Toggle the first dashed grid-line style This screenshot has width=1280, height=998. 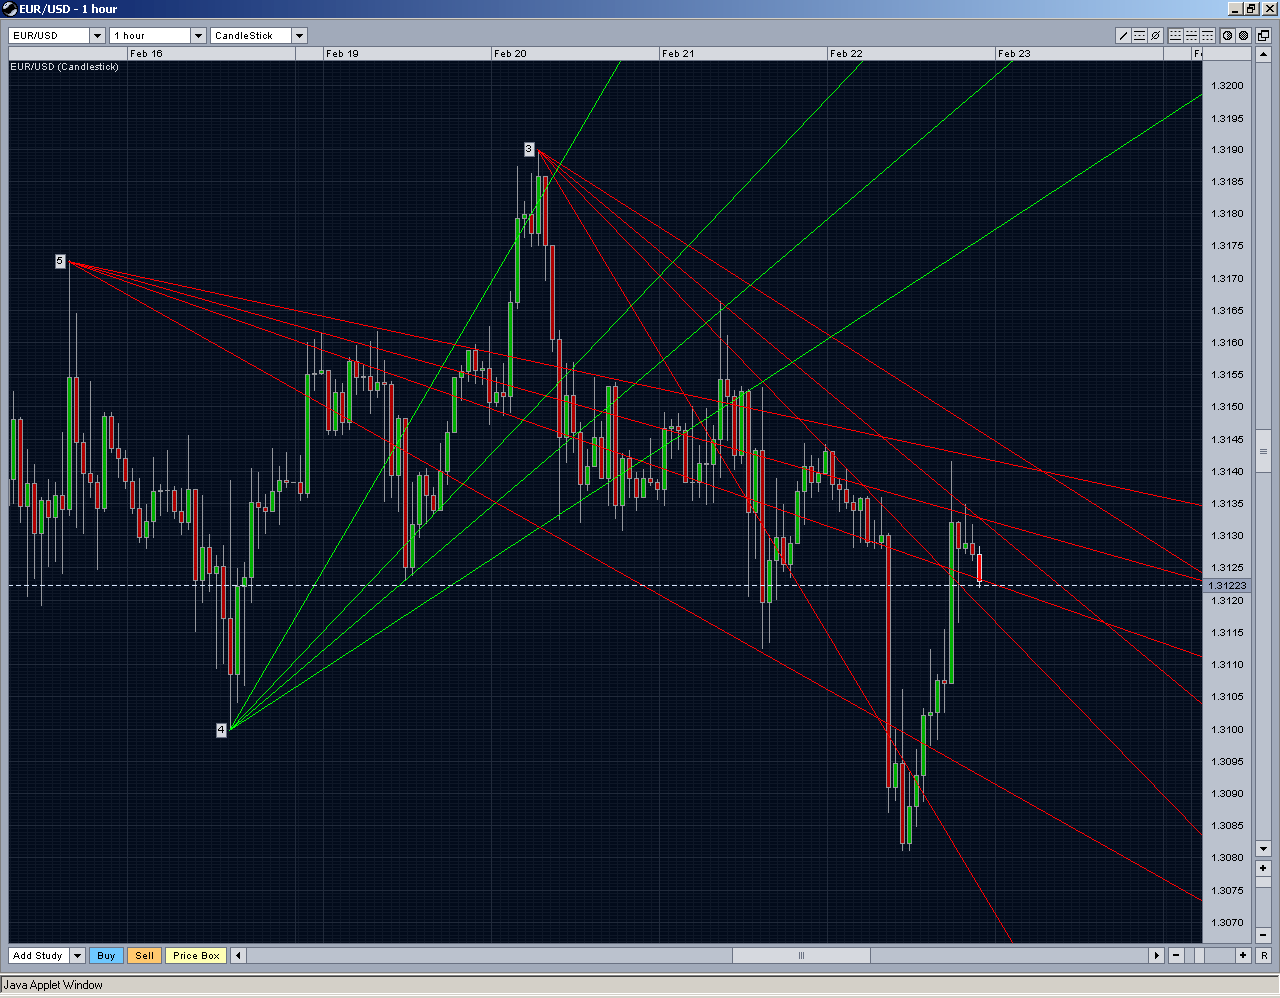coord(1175,35)
